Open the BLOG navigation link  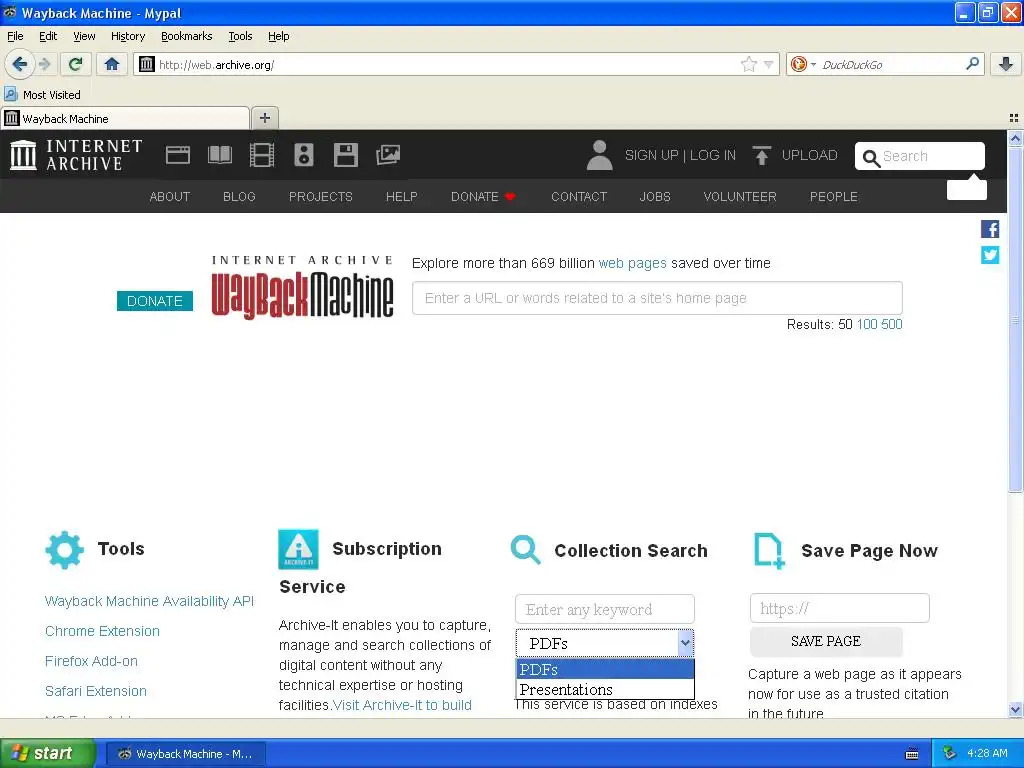pos(239,197)
